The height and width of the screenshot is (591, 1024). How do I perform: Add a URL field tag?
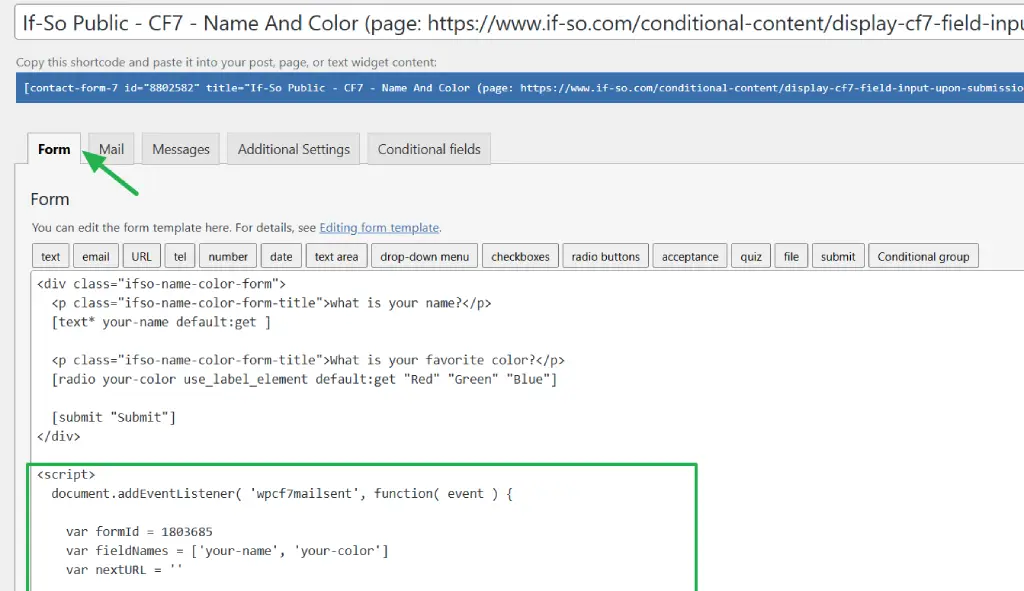click(142, 256)
